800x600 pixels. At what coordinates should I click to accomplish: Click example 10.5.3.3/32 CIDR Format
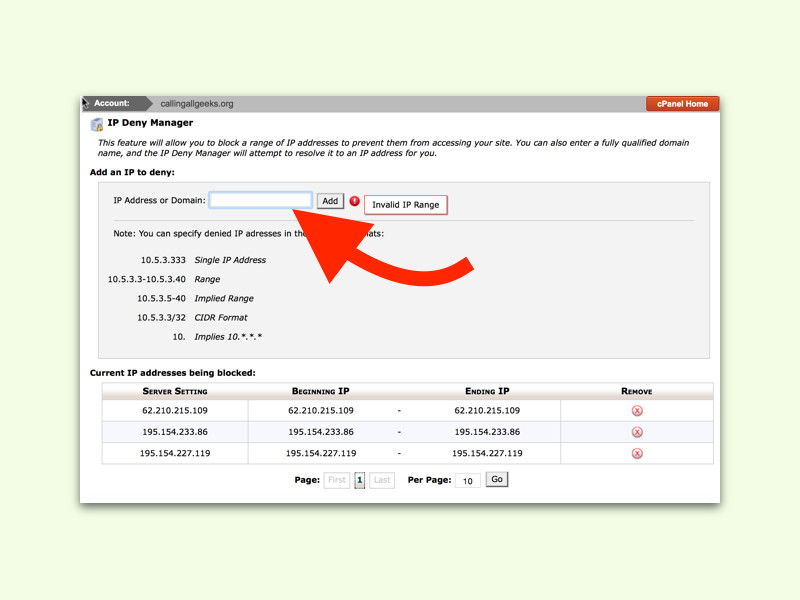click(192, 318)
